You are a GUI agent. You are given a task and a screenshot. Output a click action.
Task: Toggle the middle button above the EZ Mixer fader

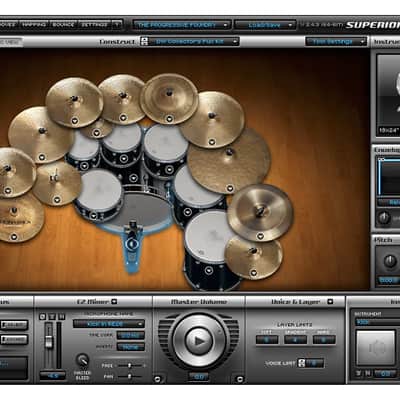tap(52, 316)
